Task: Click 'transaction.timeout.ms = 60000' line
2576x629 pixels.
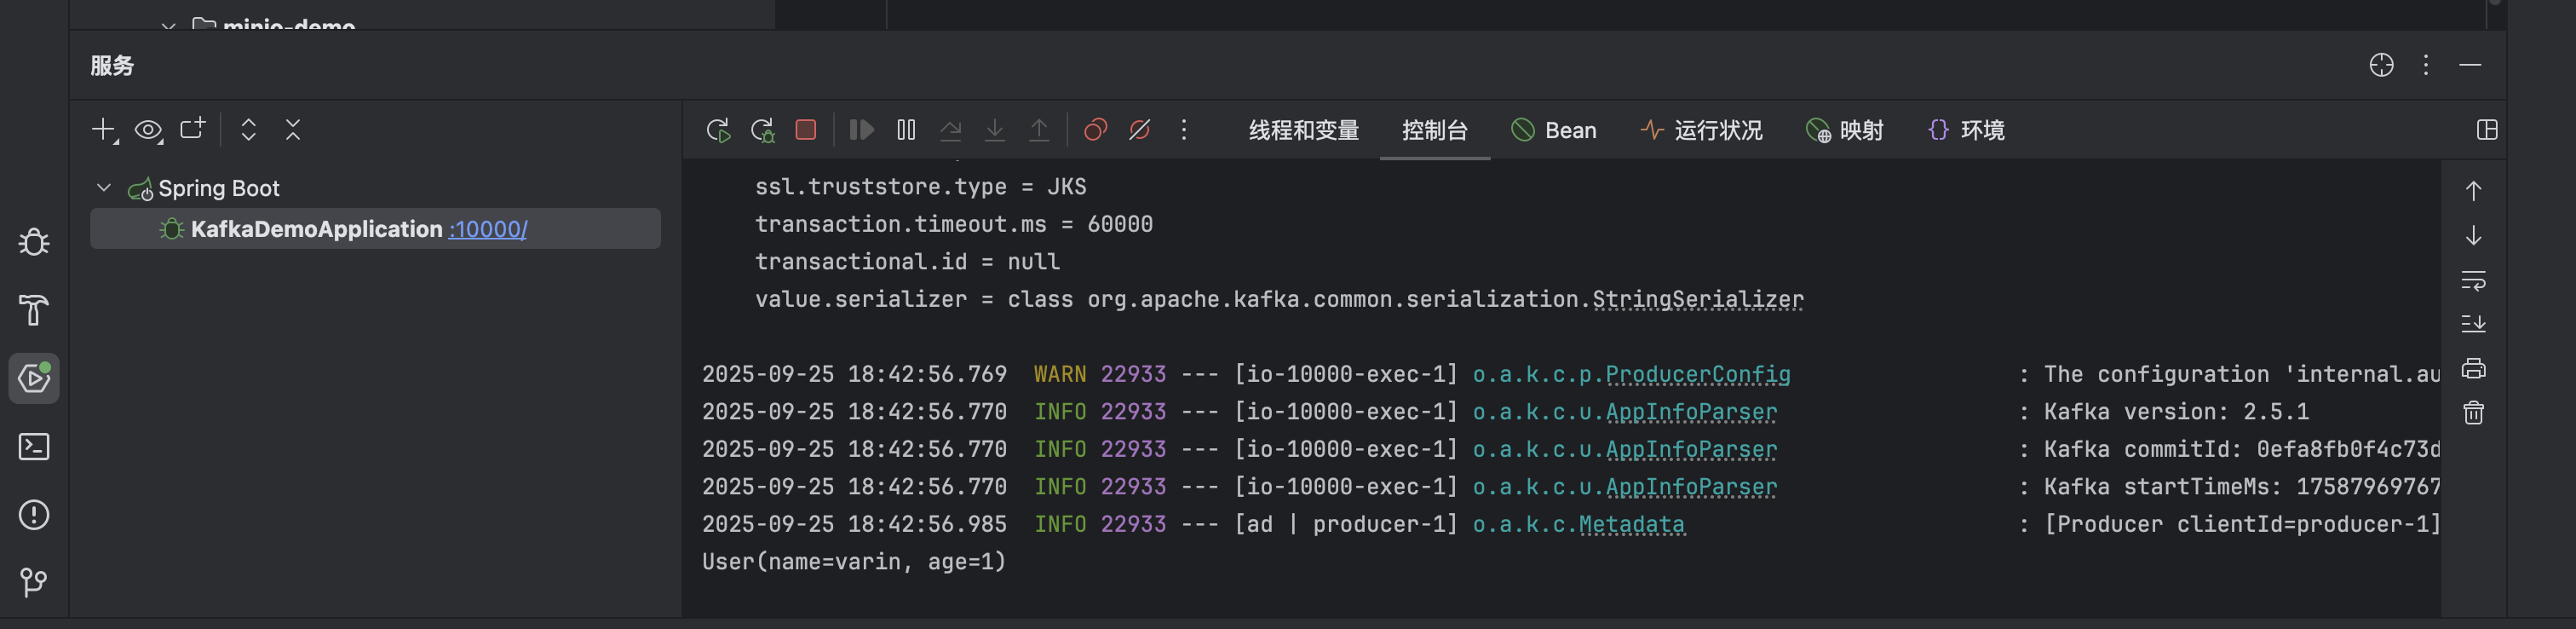Action: 954,224
